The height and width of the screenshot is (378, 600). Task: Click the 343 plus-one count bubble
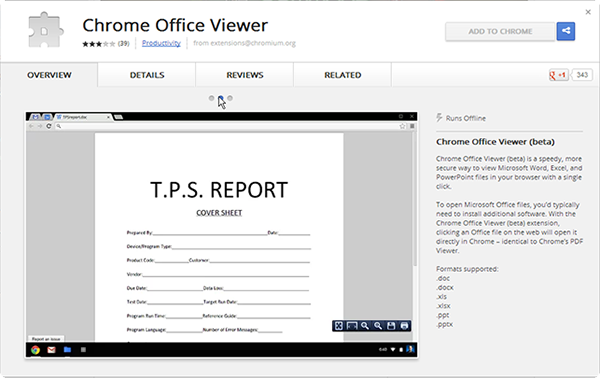582,75
